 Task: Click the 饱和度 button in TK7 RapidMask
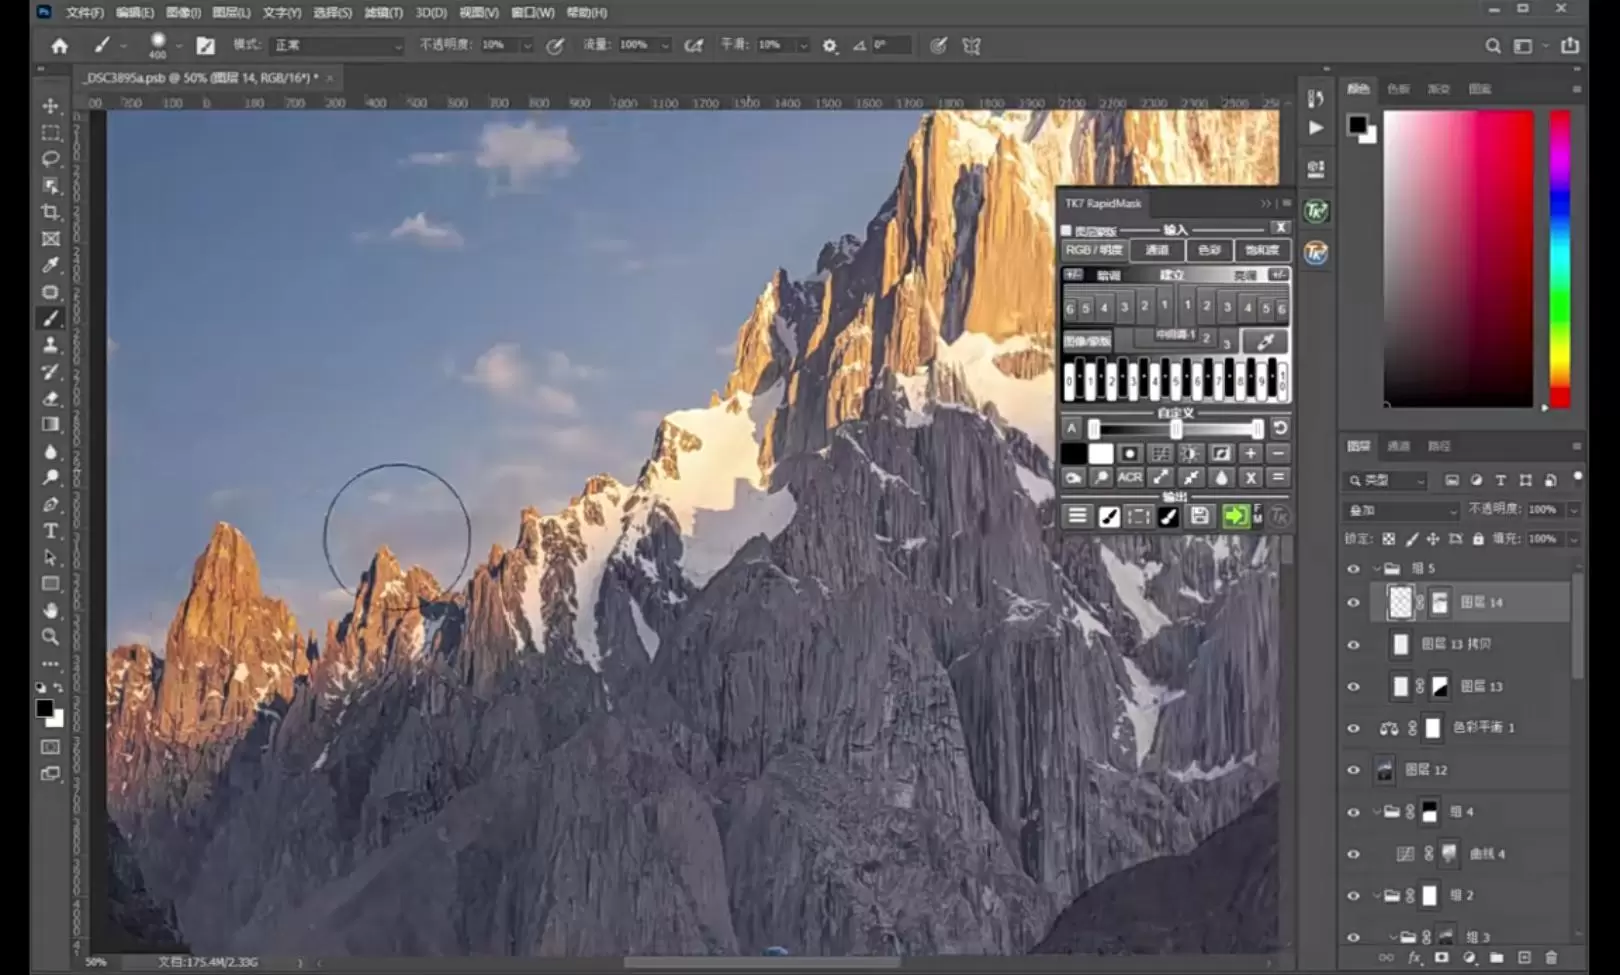1262,251
